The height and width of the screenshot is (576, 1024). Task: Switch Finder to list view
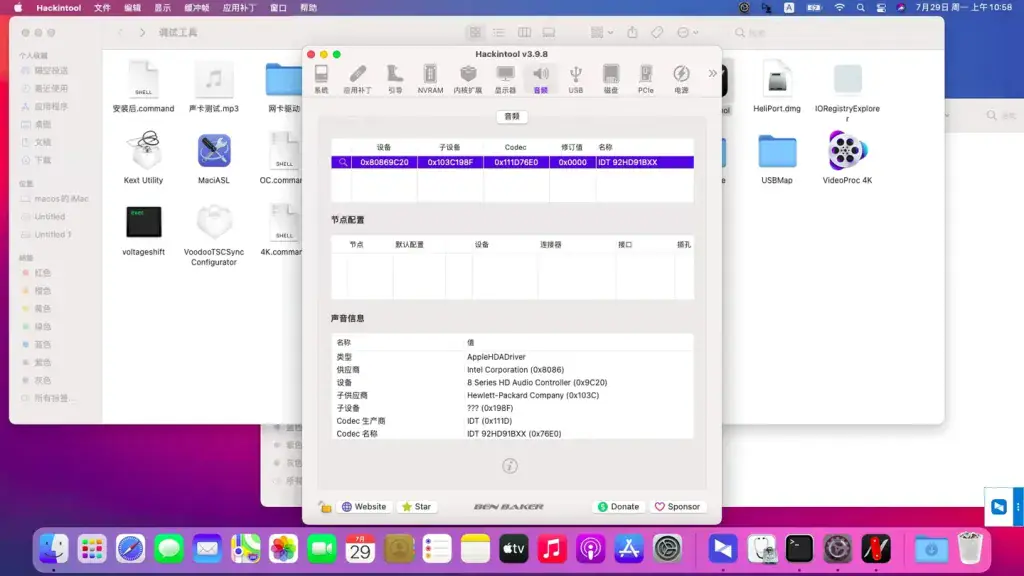click(499, 33)
